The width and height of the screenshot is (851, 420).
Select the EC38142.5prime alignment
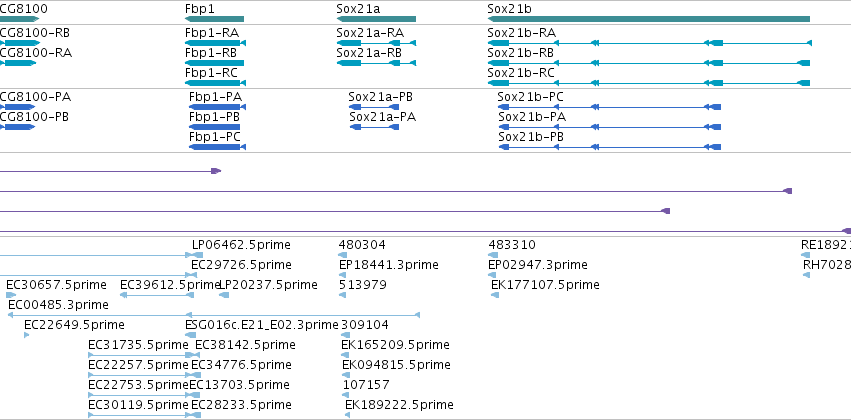[x=196, y=355]
